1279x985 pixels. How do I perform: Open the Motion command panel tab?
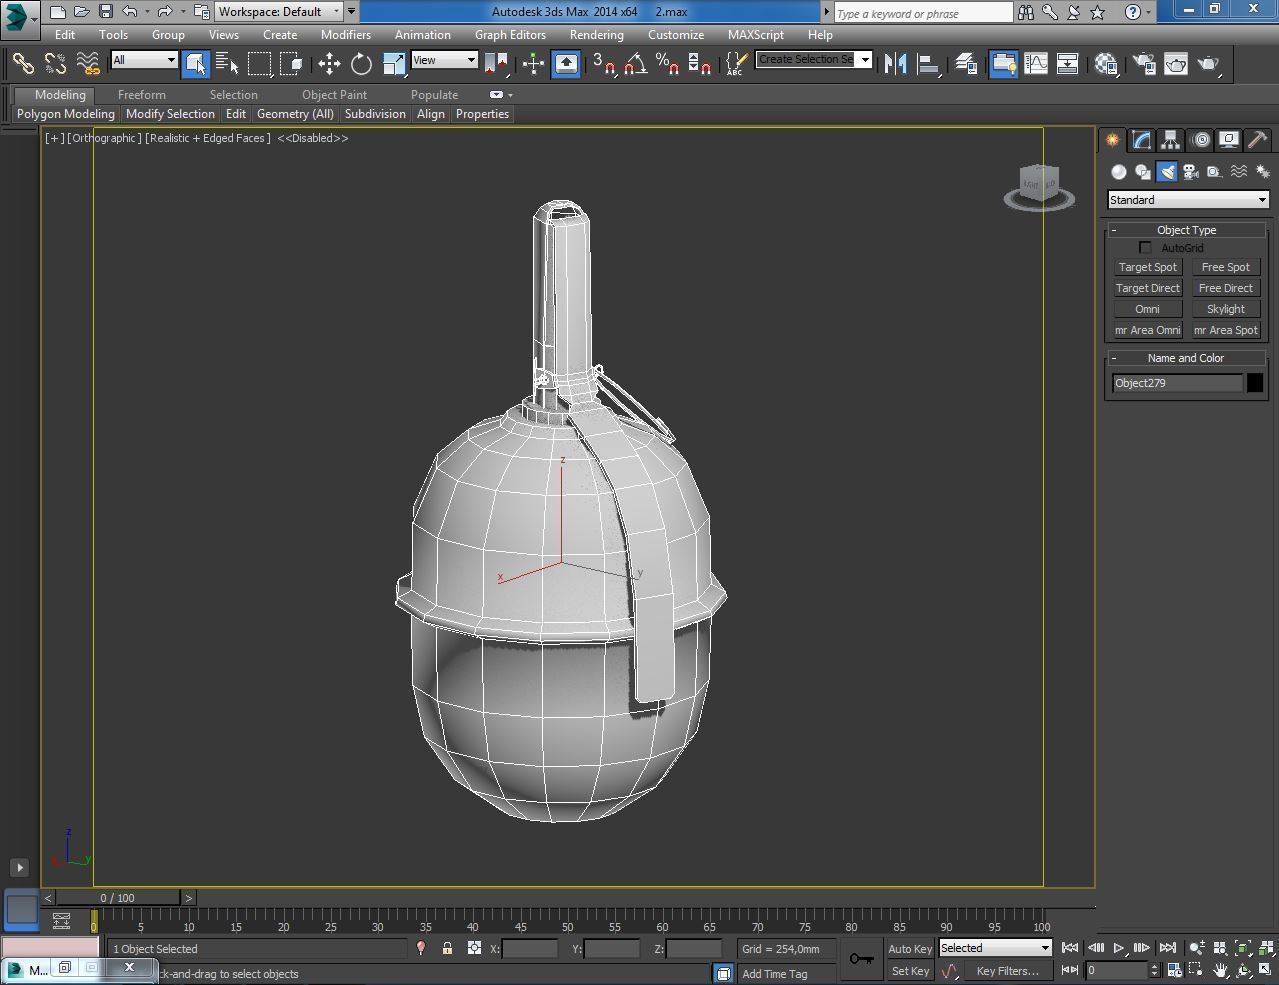(1200, 140)
